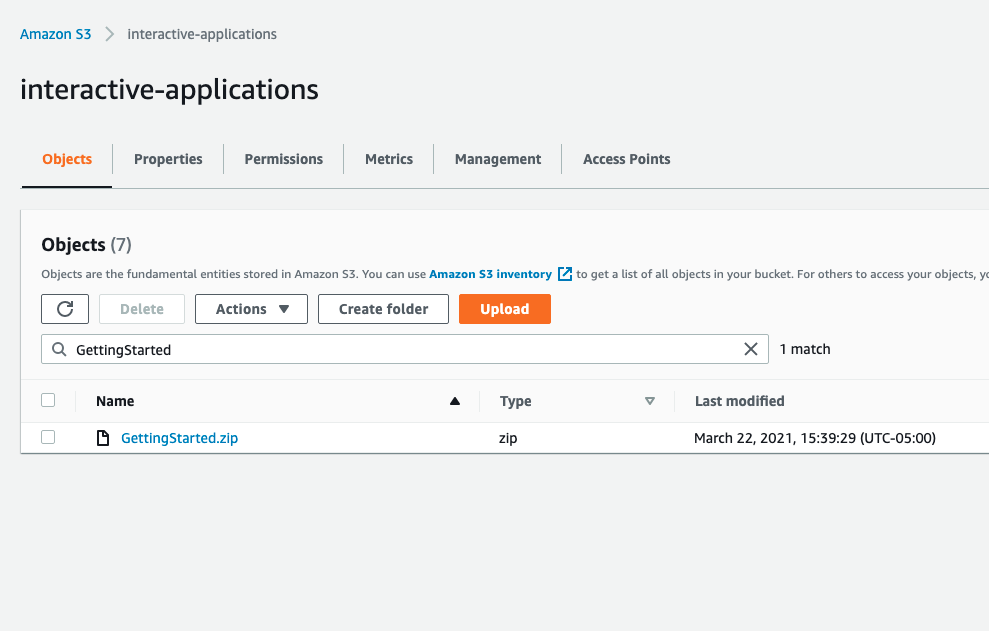This screenshot has width=989, height=631.
Task: Click the Name column header
Action: coord(115,401)
